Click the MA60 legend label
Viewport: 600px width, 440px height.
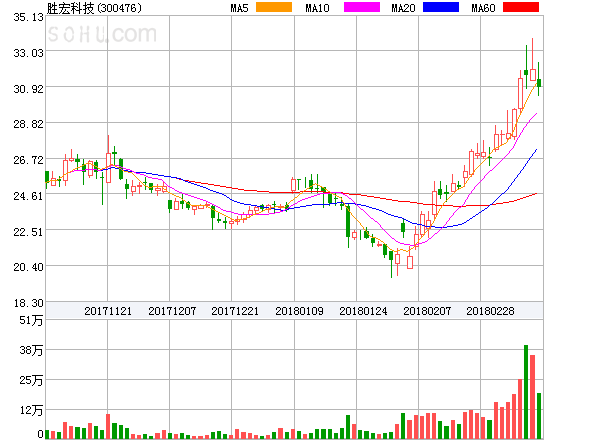click(x=483, y=8)
